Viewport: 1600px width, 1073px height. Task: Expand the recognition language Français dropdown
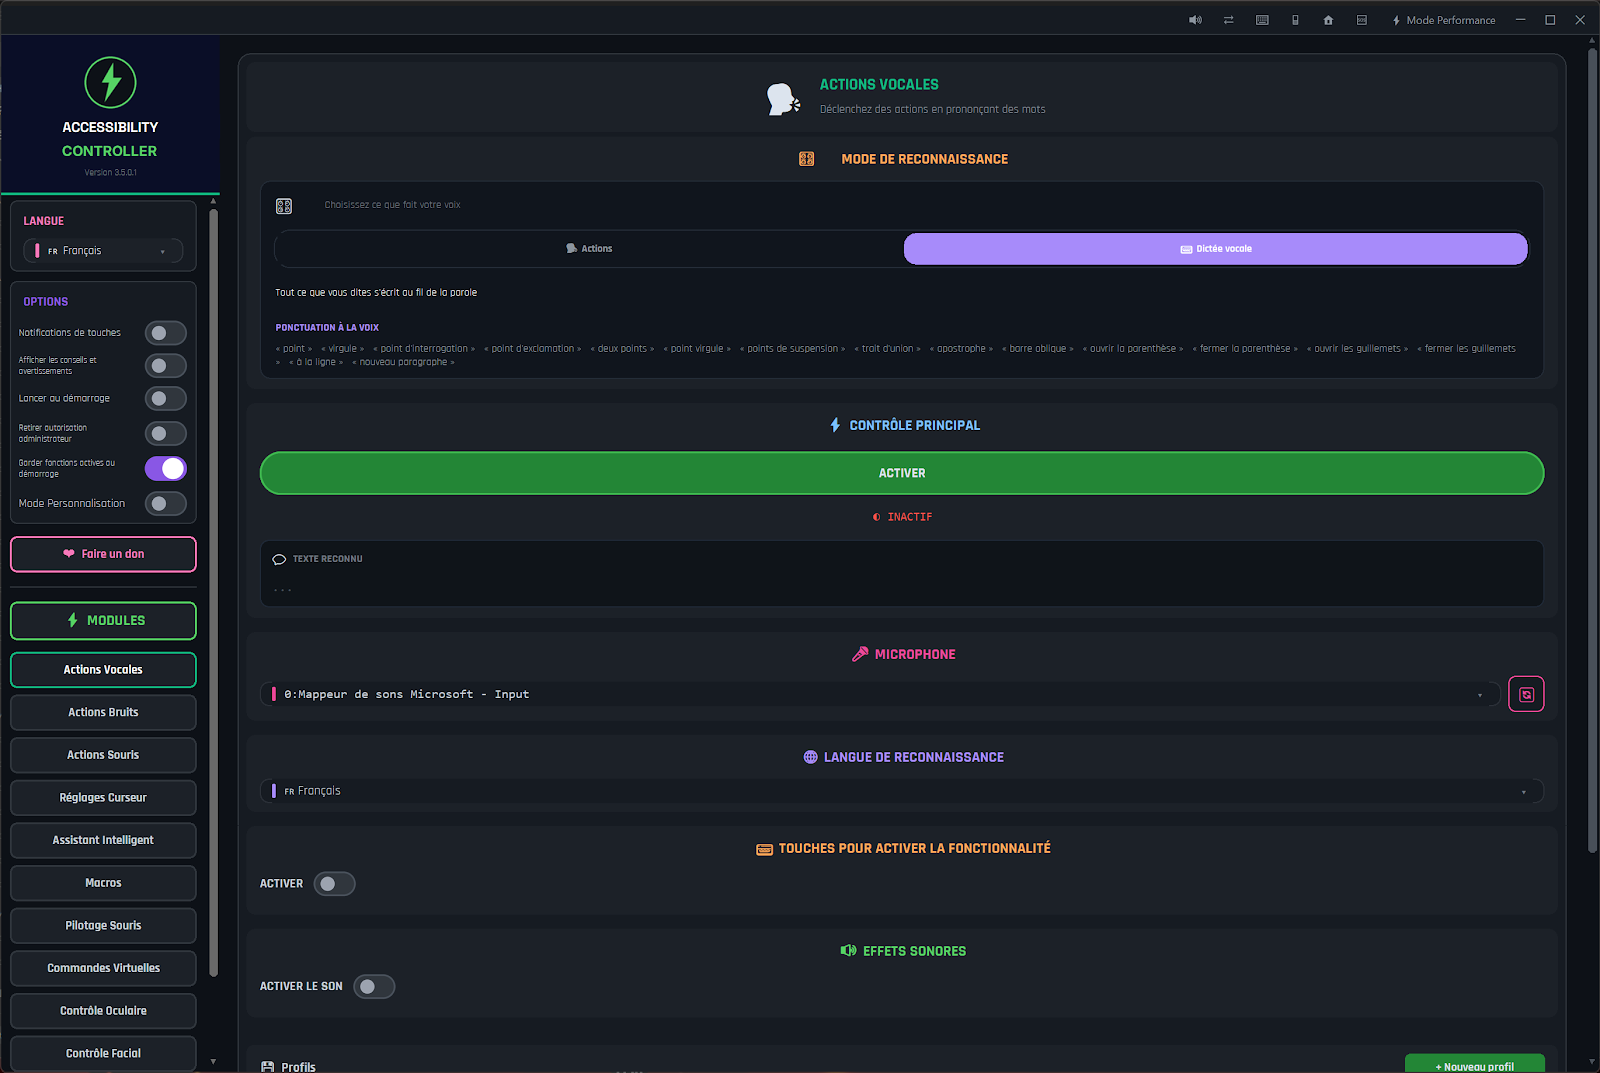pos(902,791)
